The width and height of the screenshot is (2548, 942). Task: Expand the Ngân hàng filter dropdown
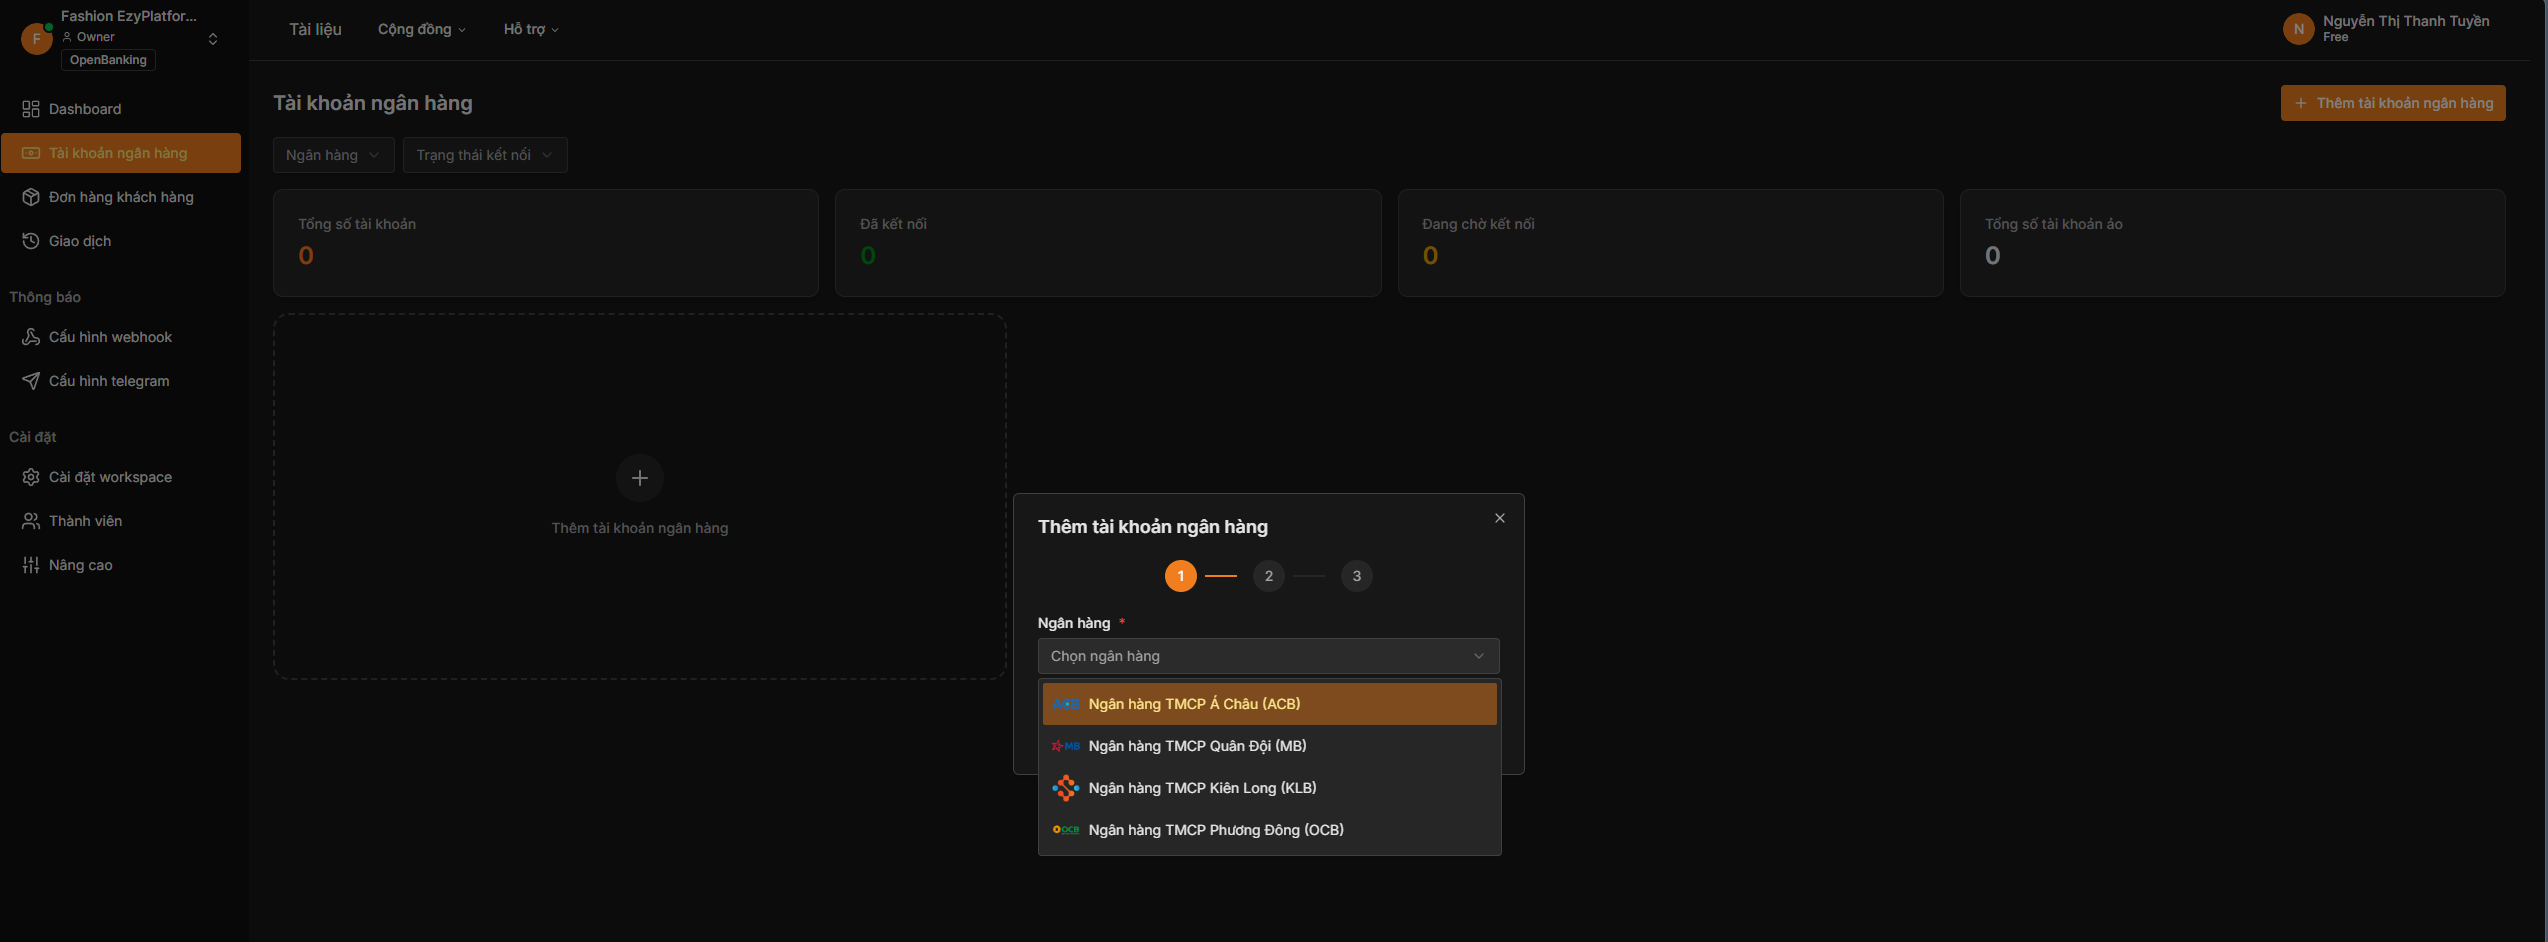pos(333,155)
